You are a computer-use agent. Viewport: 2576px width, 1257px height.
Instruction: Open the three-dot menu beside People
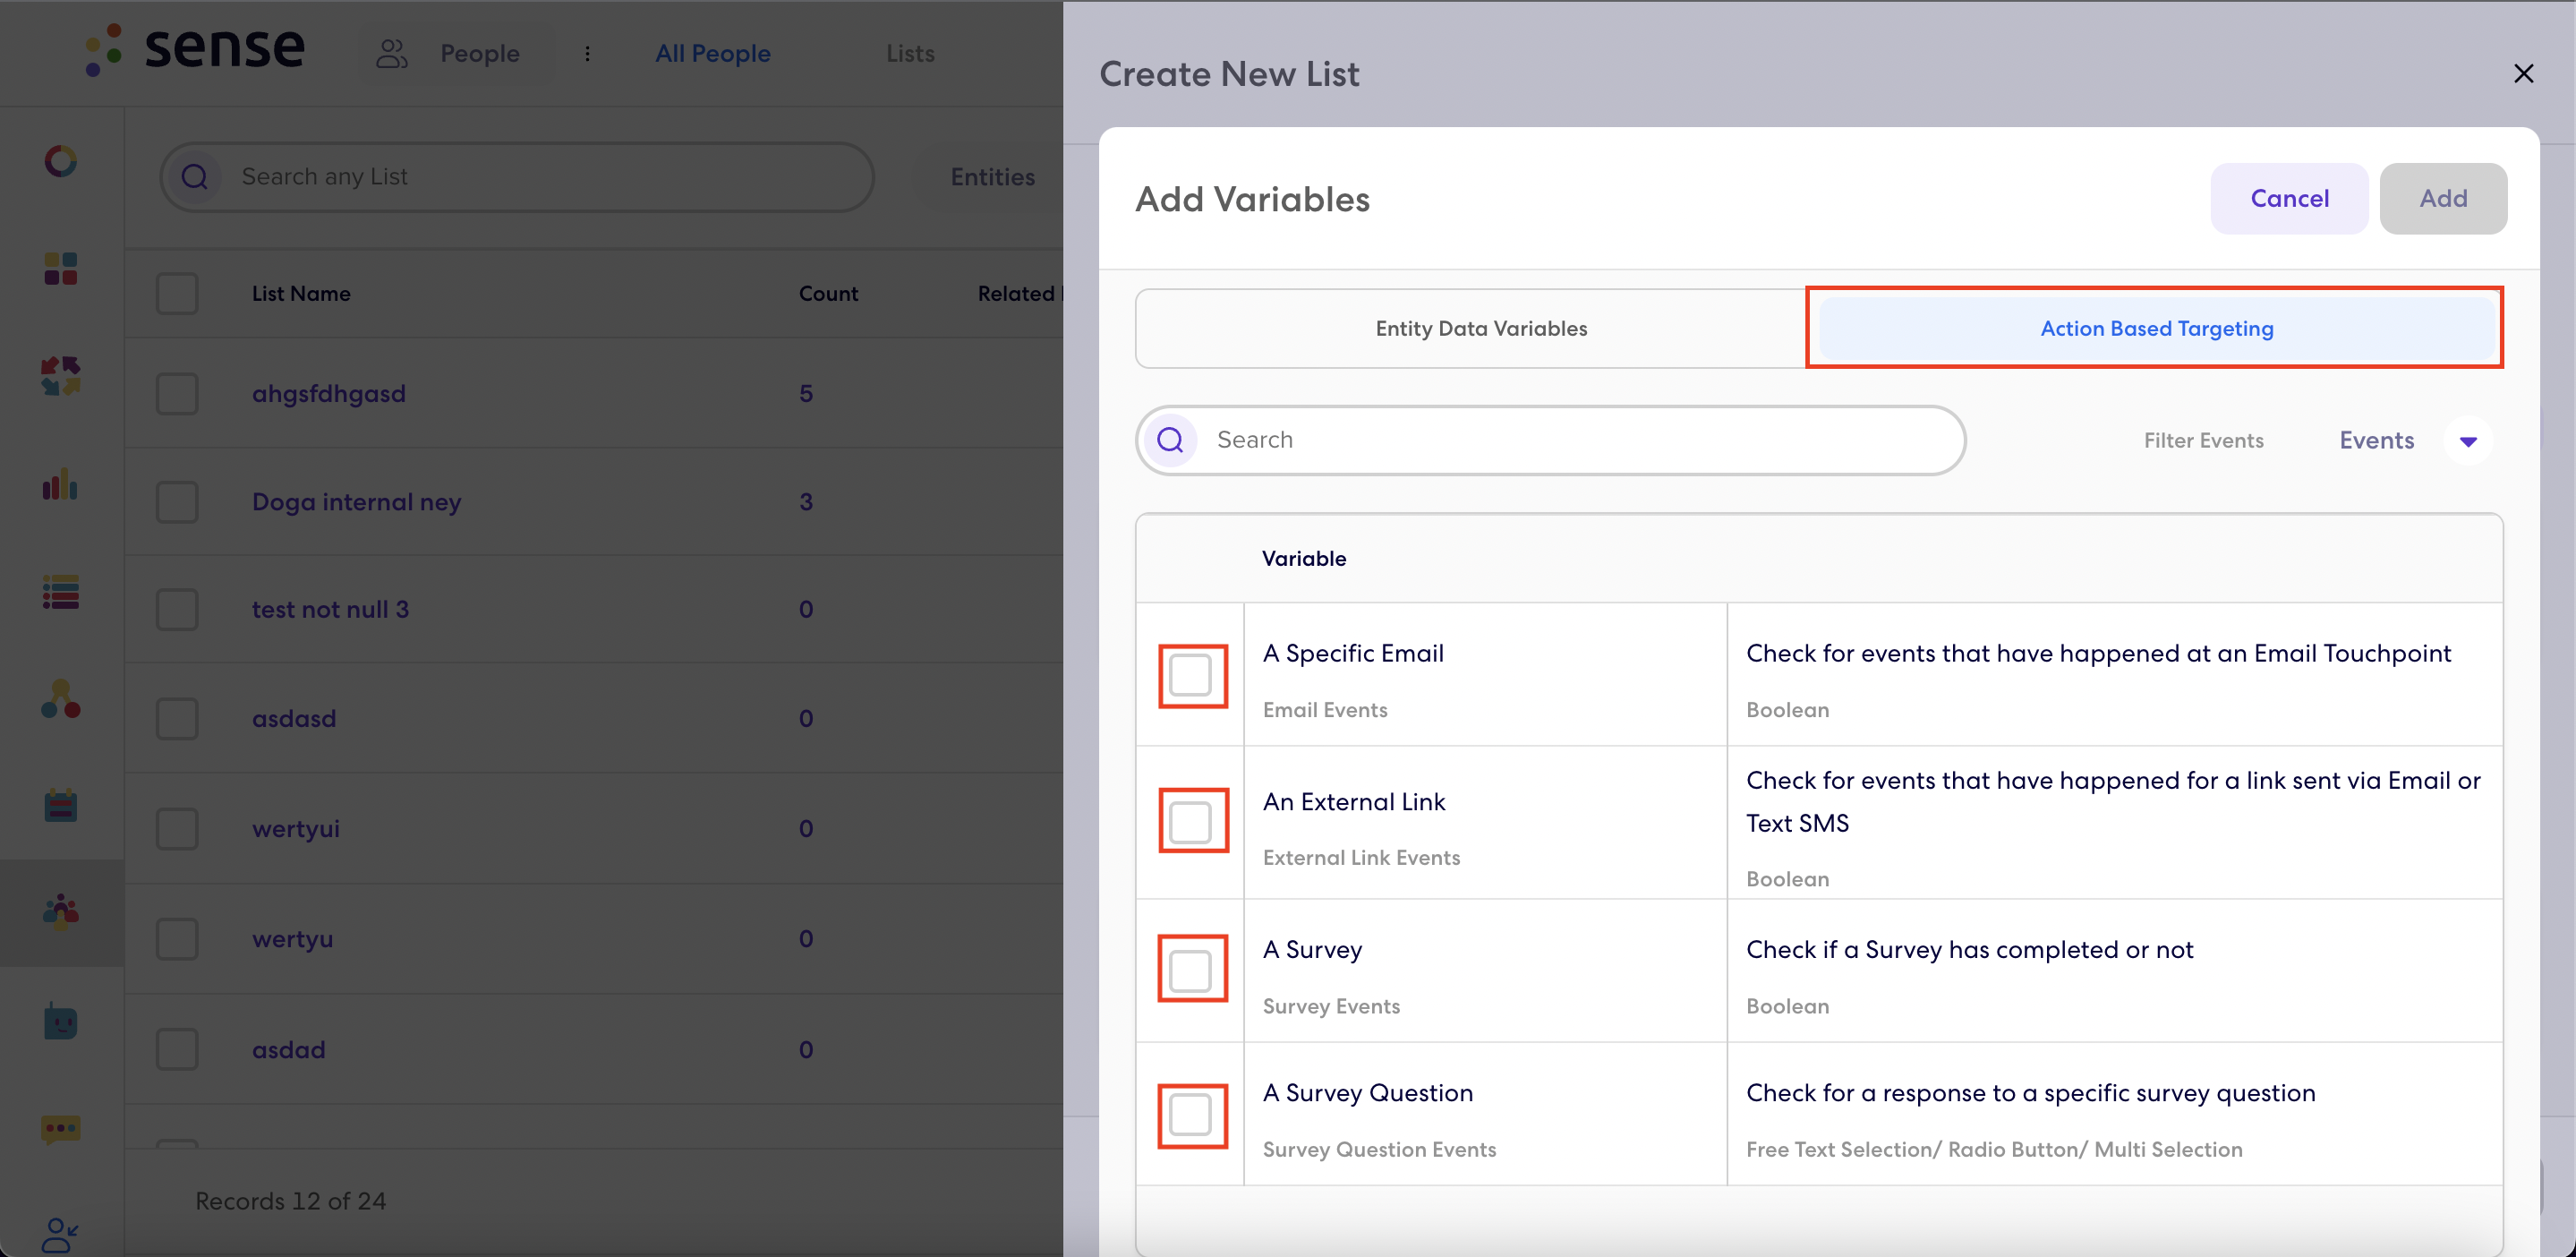587,53
